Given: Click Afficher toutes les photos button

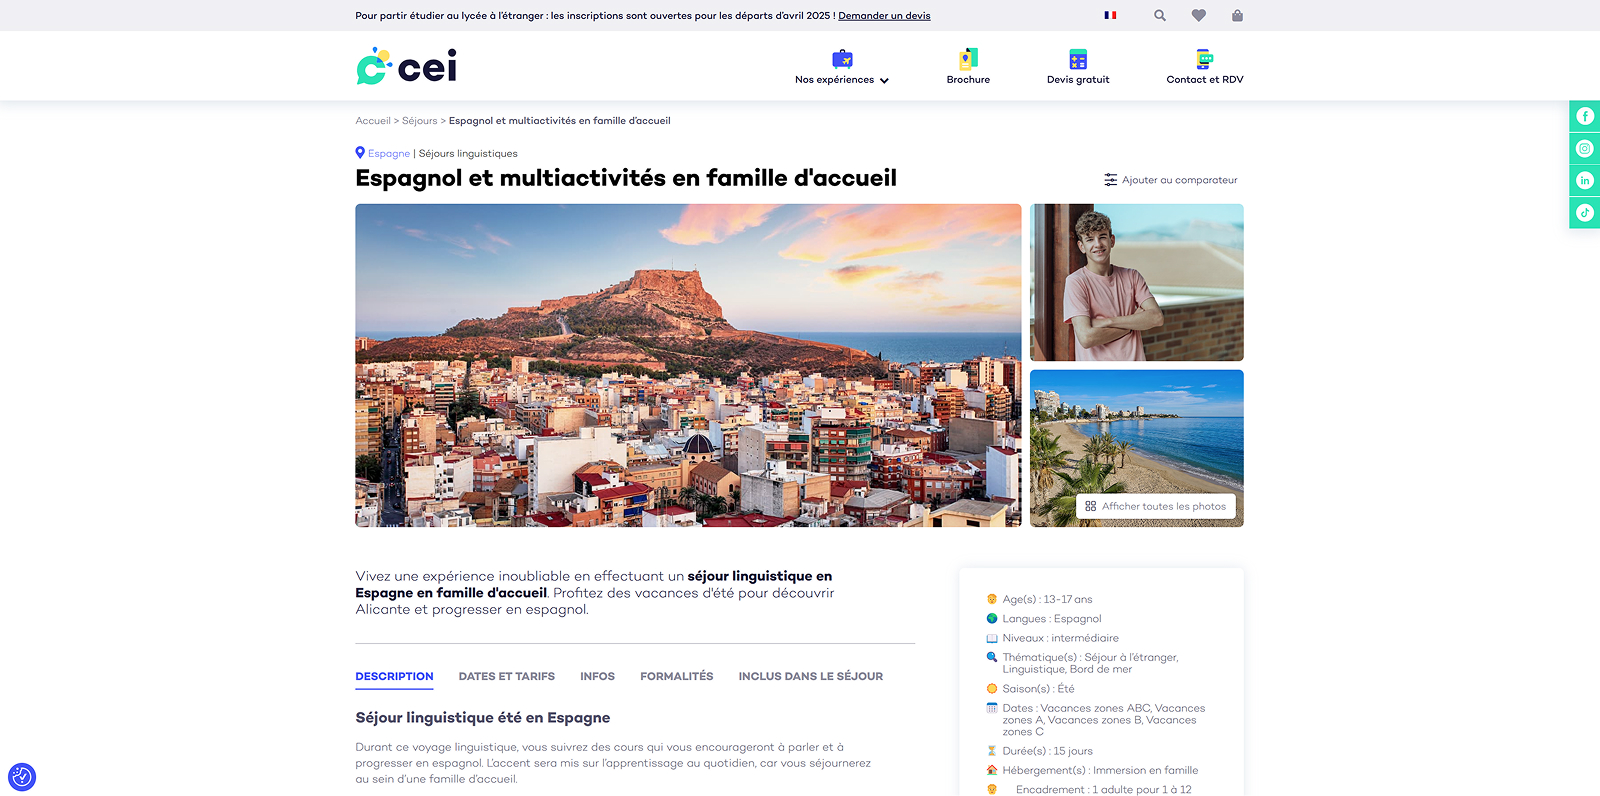Looking at the screenshot, I should point(1155,506).
